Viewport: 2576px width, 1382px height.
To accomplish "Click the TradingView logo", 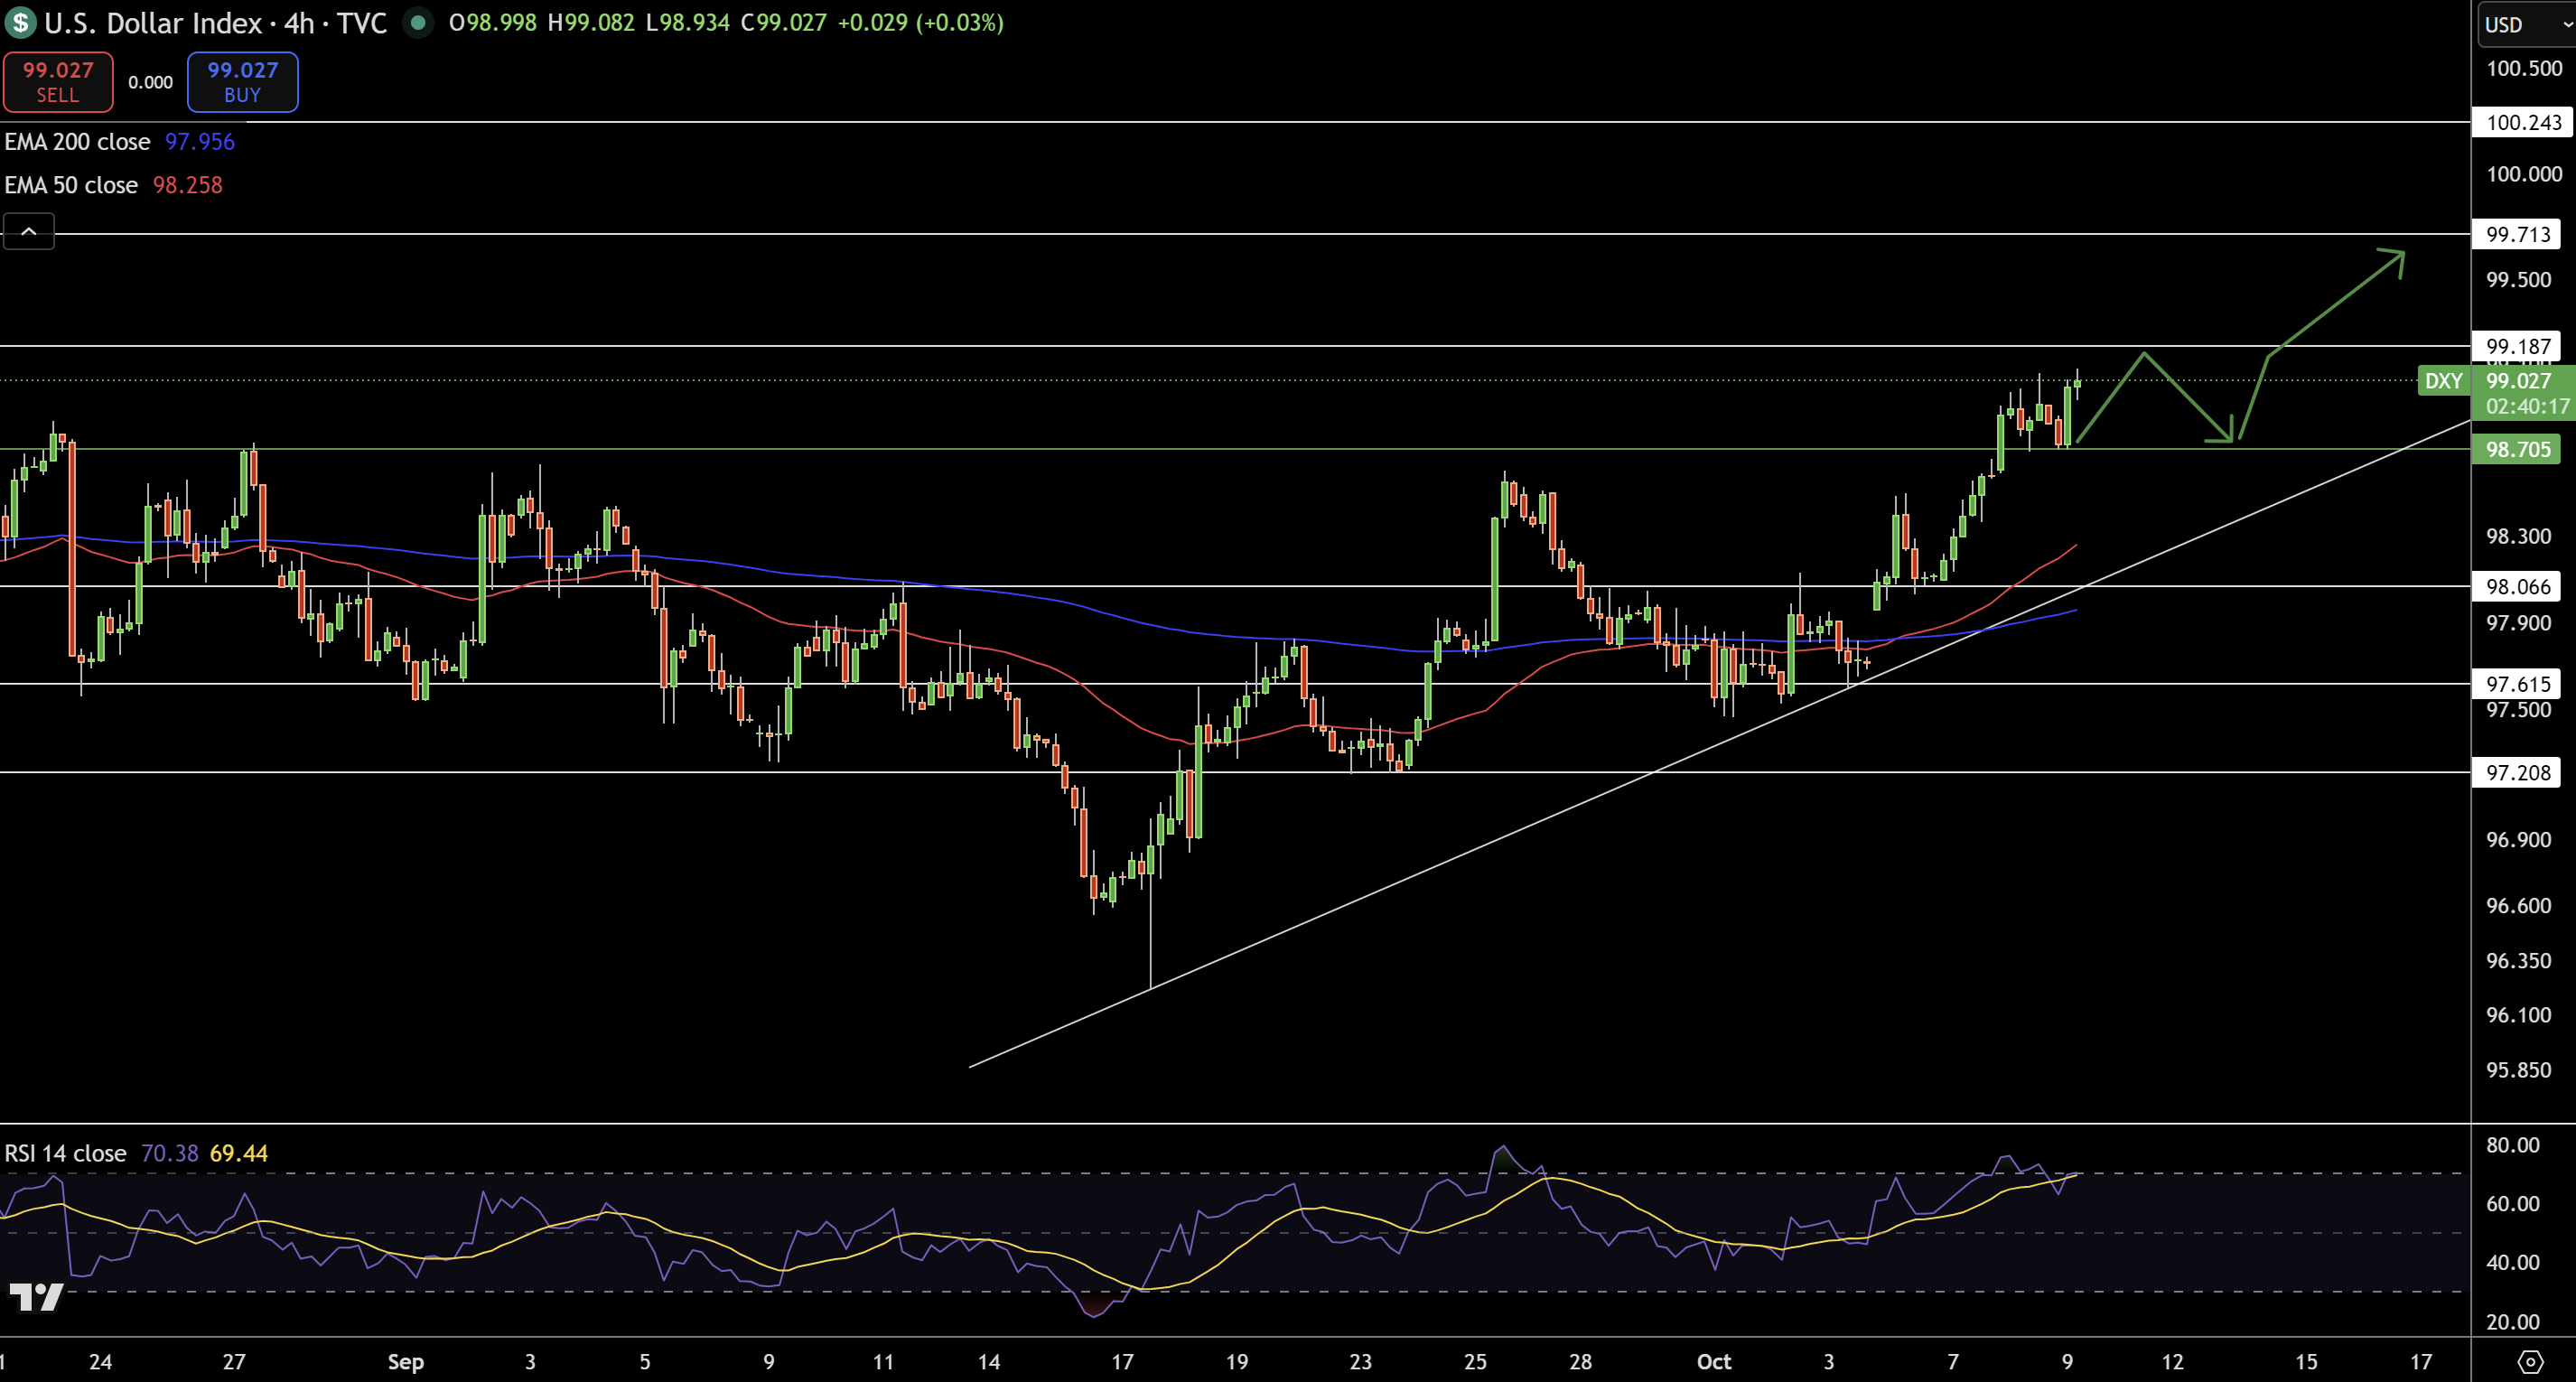I will click(x=36, y=1297).
